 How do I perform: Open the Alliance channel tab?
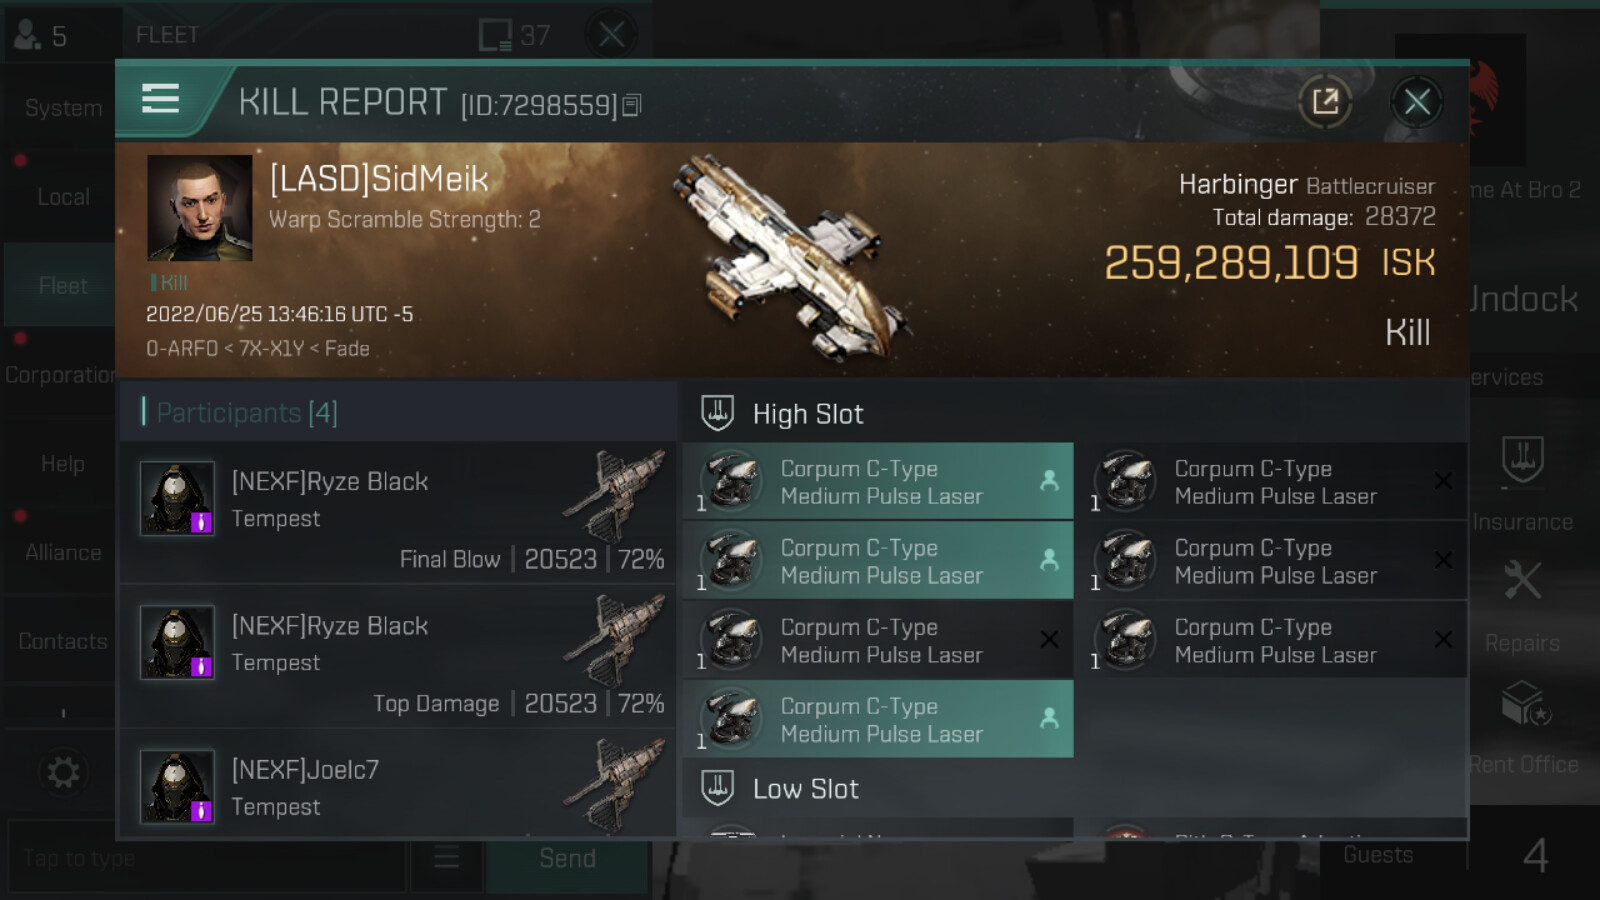point(62,552)
